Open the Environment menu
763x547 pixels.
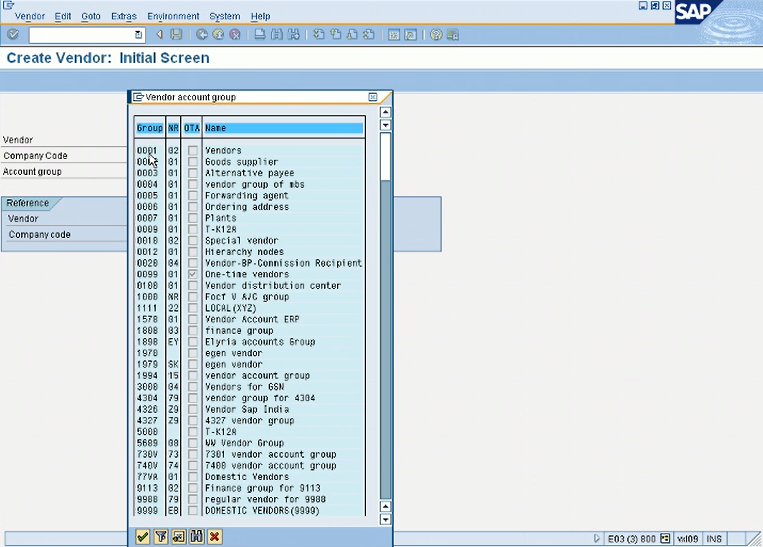[173, 16]
